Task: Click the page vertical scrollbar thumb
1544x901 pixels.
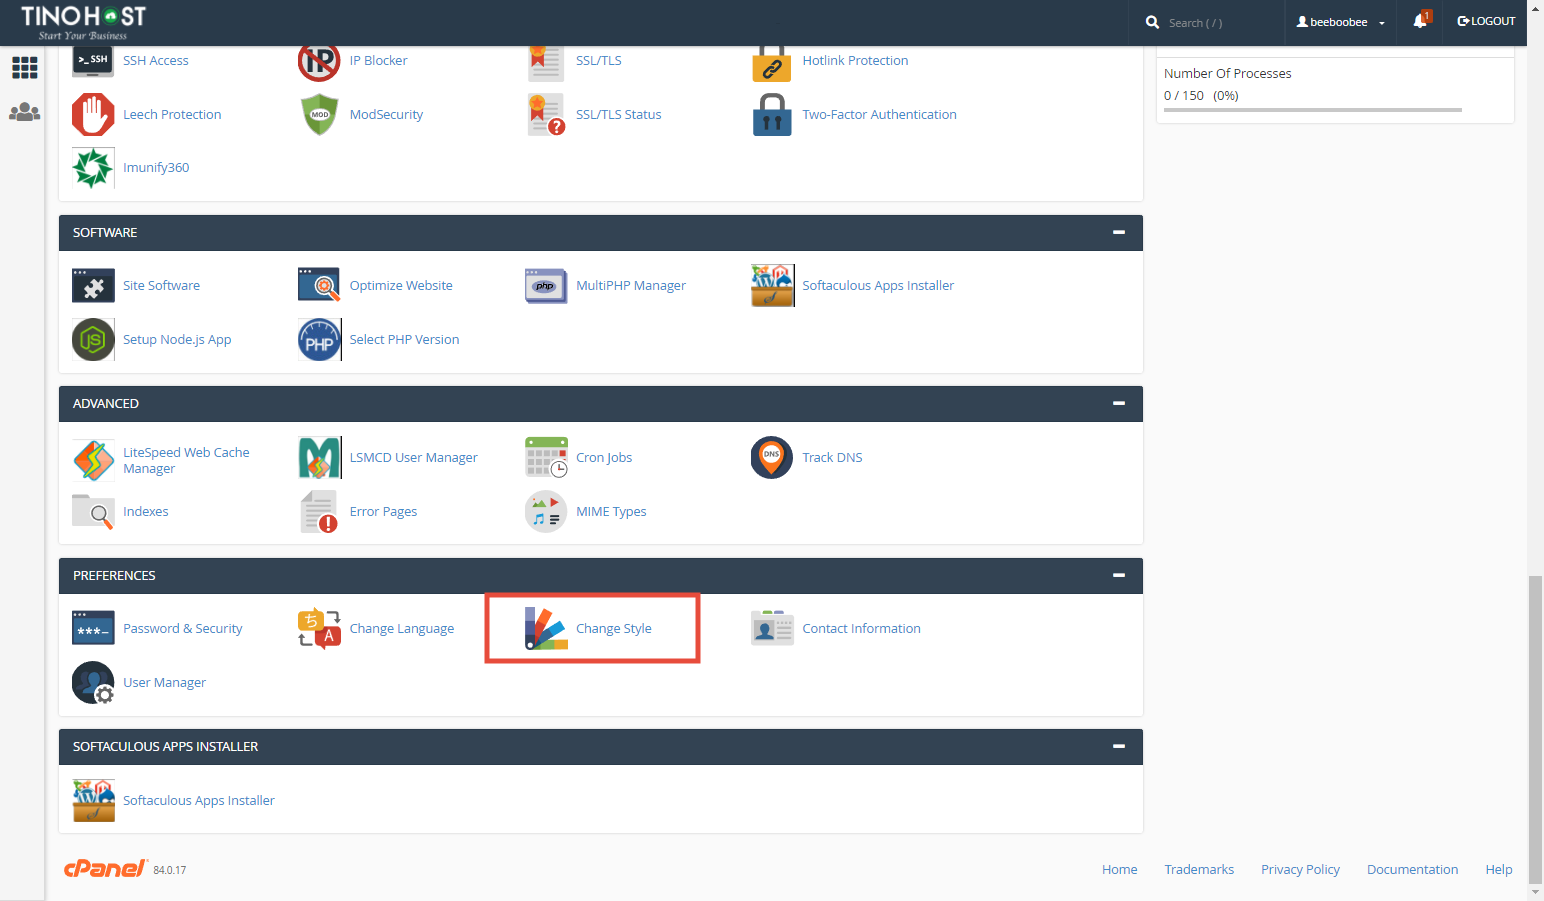Action: 1535,728
